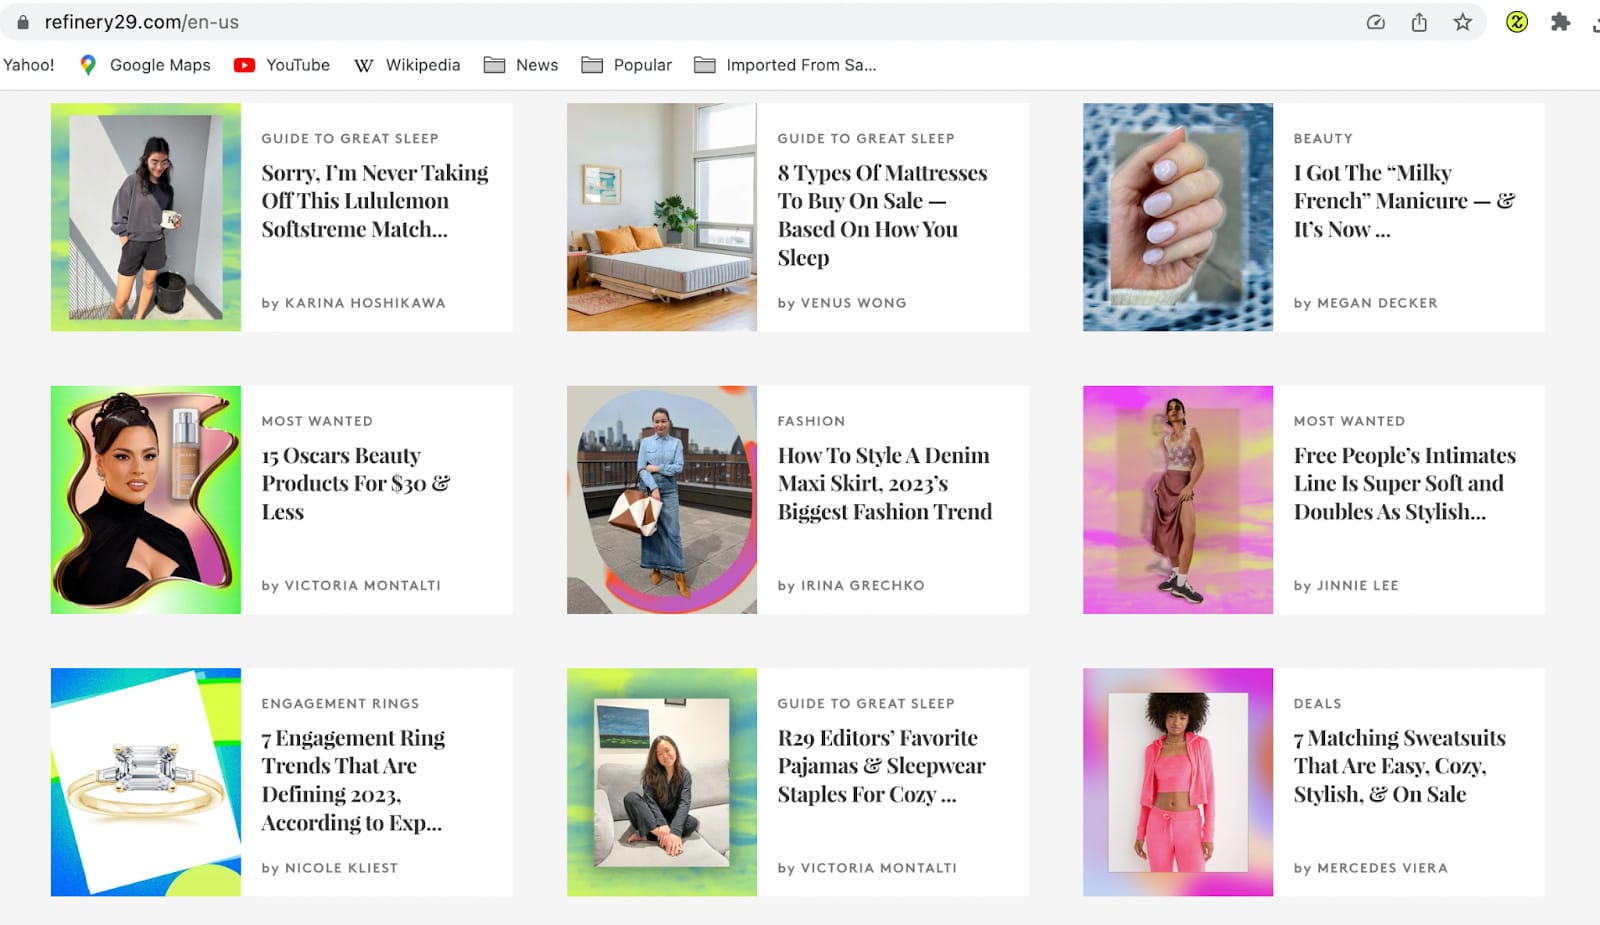Click the lock icon in the address bar
Image resolution: width=1600 pixels, height=925 pixels.
pos(23,22)
